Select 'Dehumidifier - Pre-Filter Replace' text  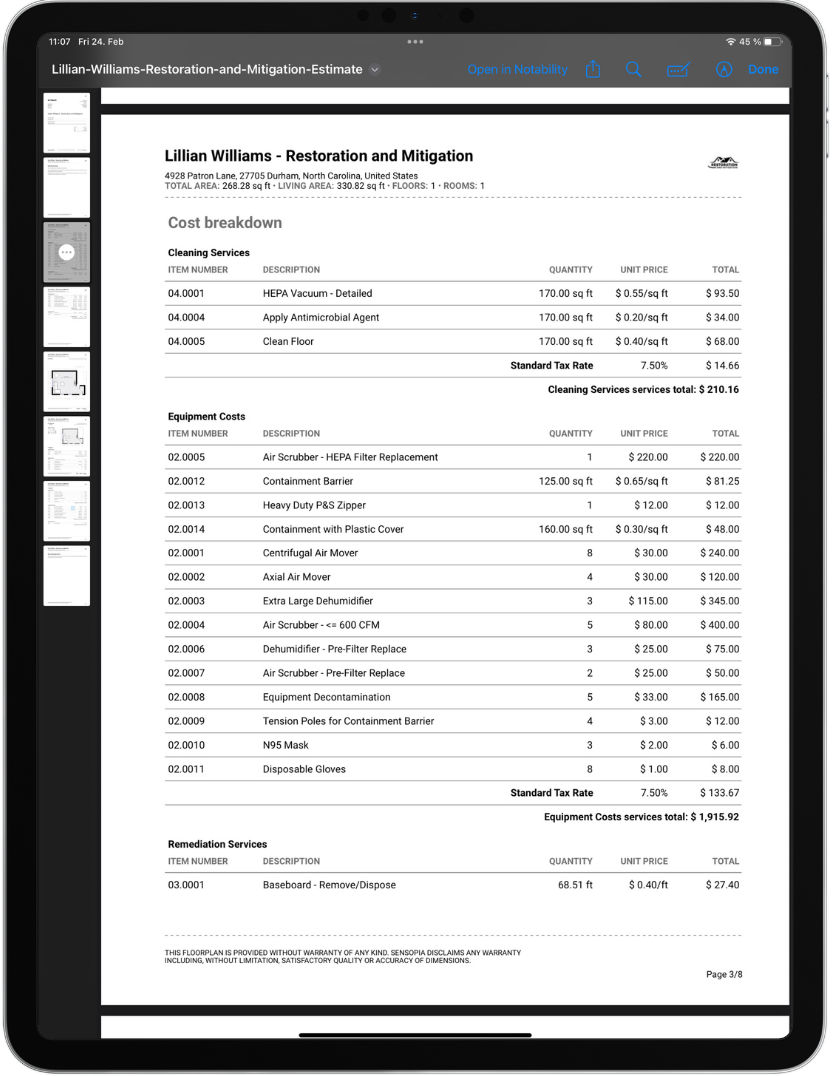334,648
